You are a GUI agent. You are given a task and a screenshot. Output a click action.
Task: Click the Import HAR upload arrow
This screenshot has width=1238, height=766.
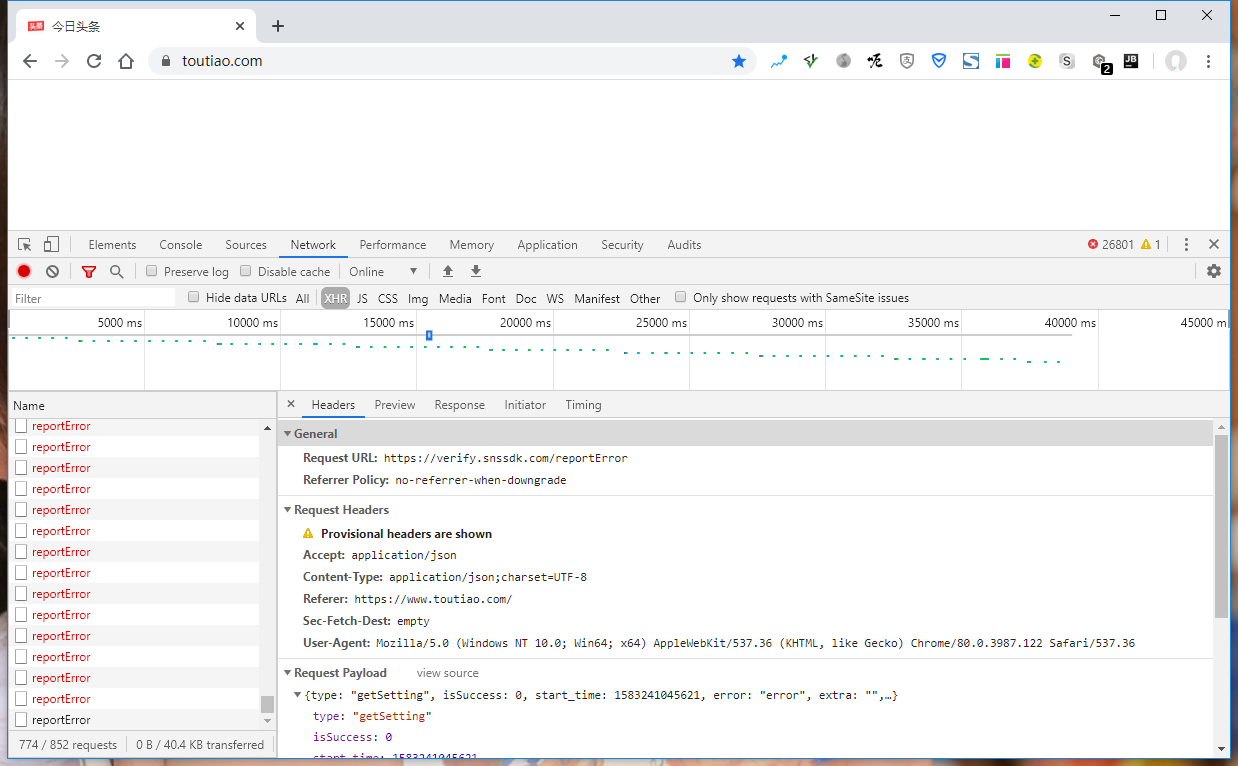(x=448, y=271)
